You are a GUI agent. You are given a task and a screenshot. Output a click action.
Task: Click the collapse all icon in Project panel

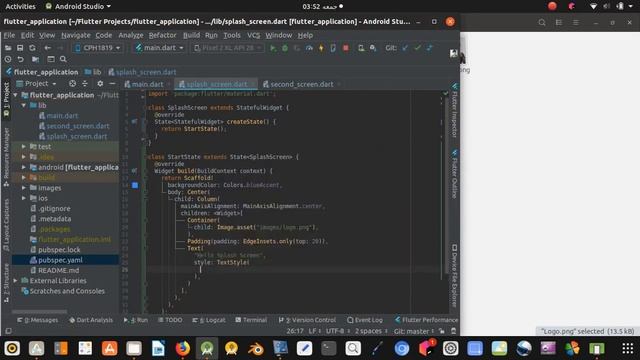point(85,83)
